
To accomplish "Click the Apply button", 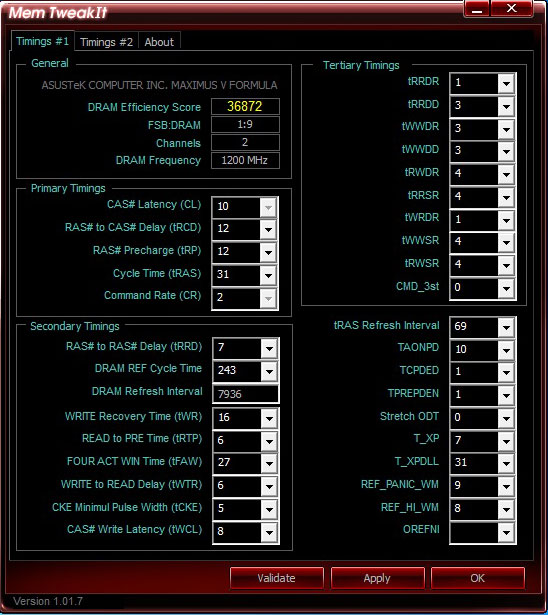I will click(377, 578).
